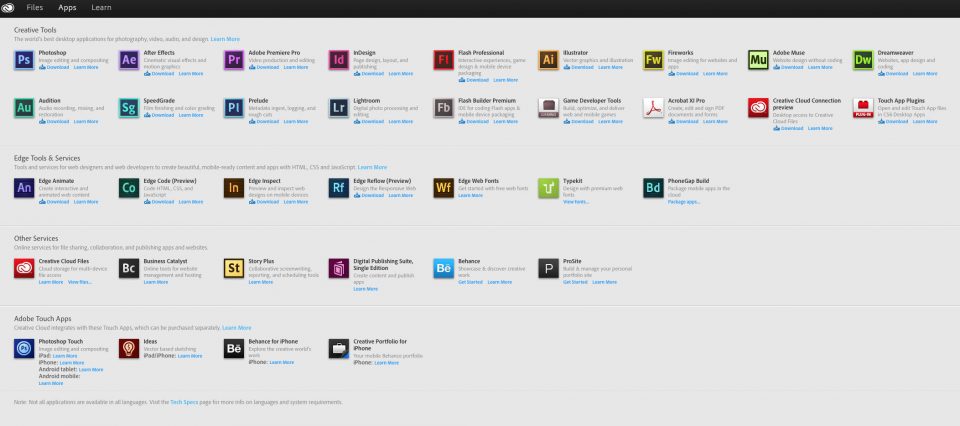Click the Business Catalyst Bc icon
Screen dimensions: 960x426
click(129, 268)
